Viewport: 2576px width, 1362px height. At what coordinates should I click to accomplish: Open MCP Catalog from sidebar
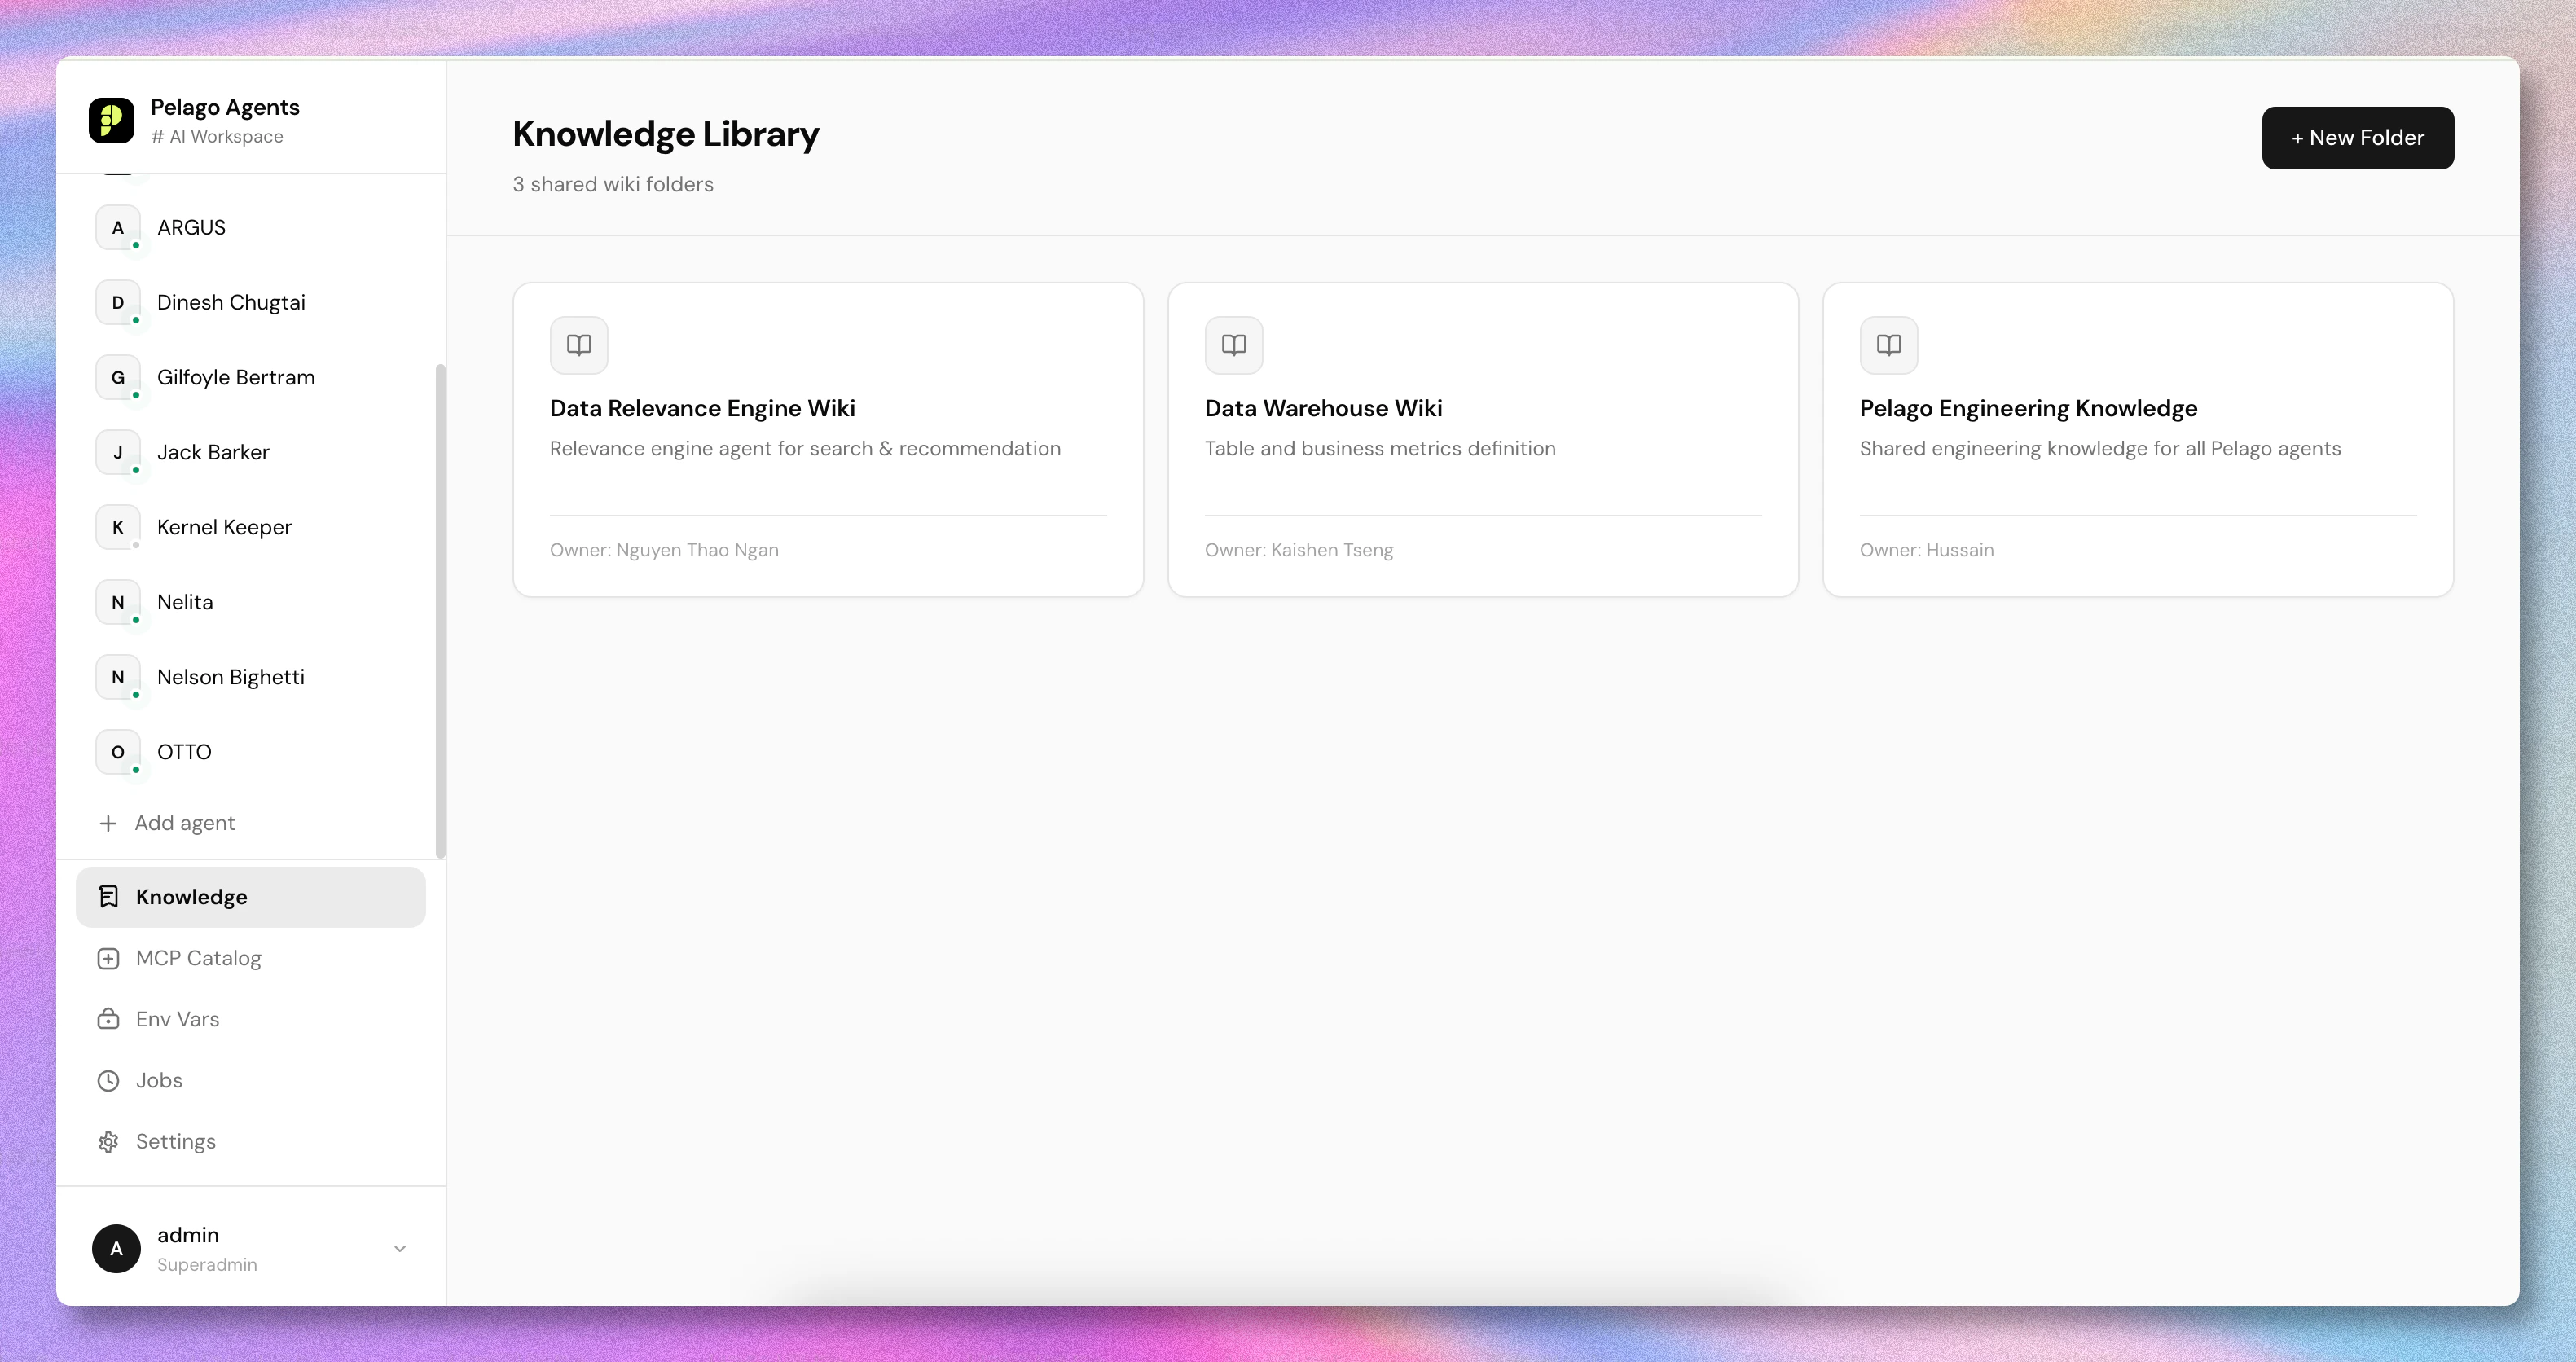[x=251, y=958]
